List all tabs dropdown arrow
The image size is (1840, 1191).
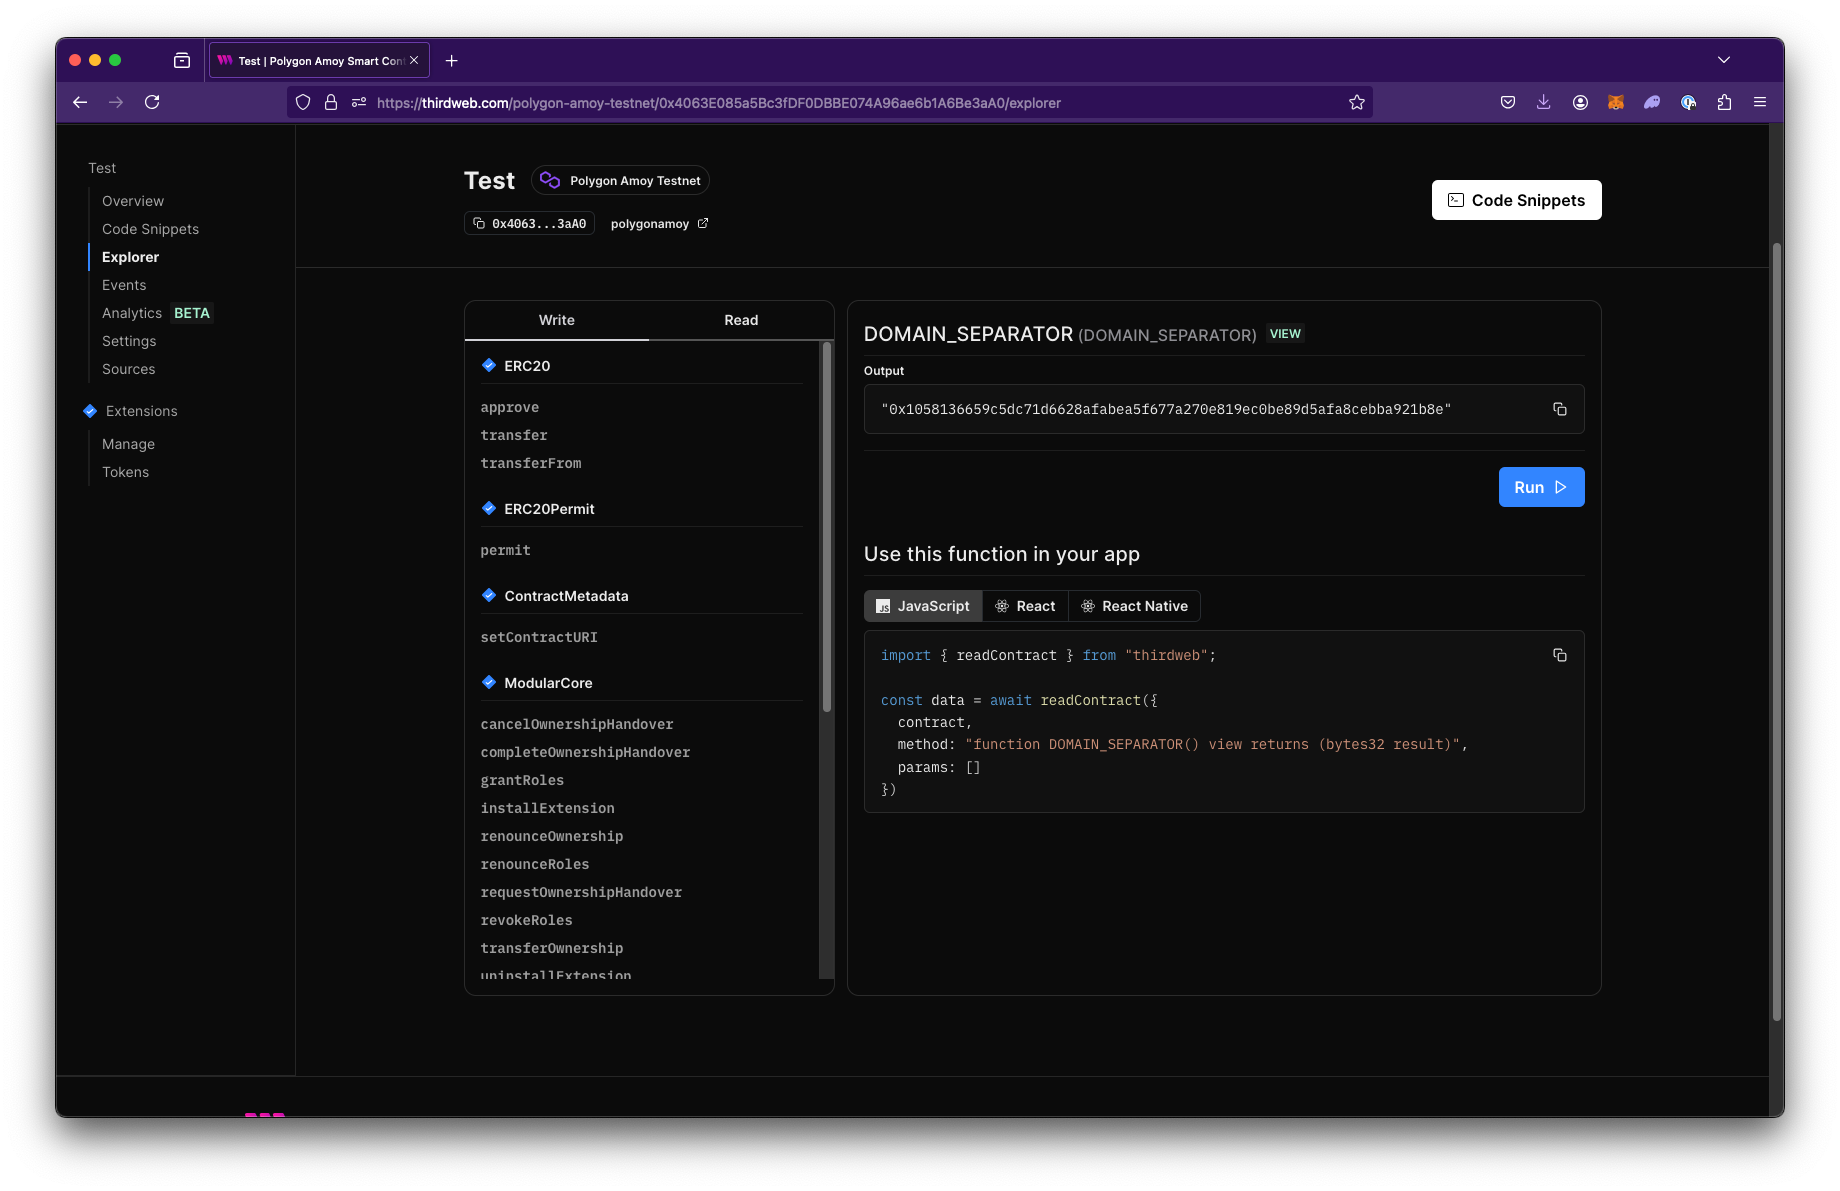(1724, 60)
